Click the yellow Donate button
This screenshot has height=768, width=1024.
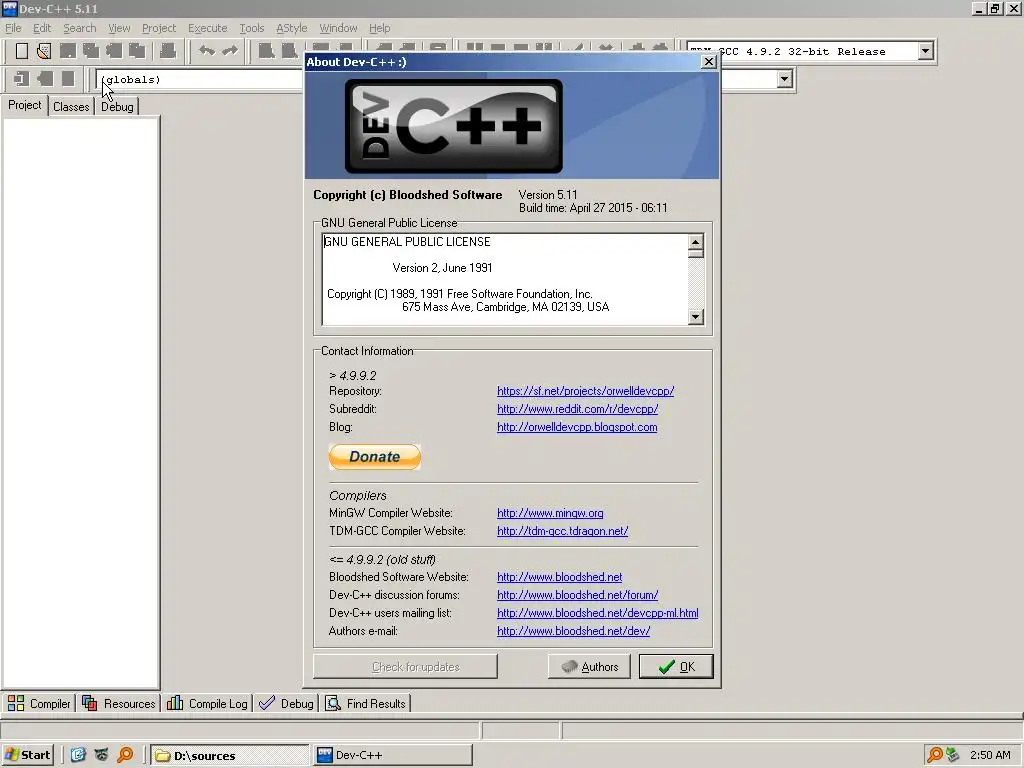coord(375,456)
